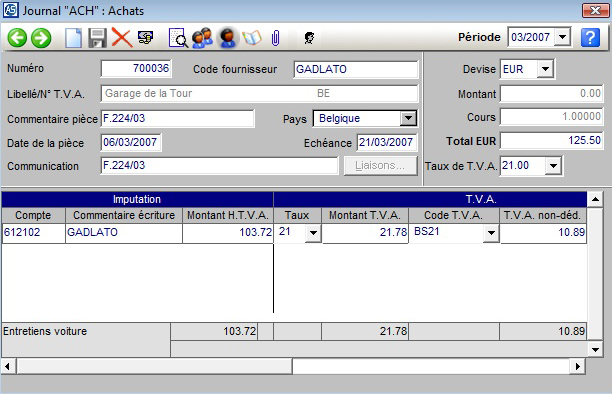612x394 pixels.
Task: Click the Total EUR field 125.50
Action: click(552, 141)
